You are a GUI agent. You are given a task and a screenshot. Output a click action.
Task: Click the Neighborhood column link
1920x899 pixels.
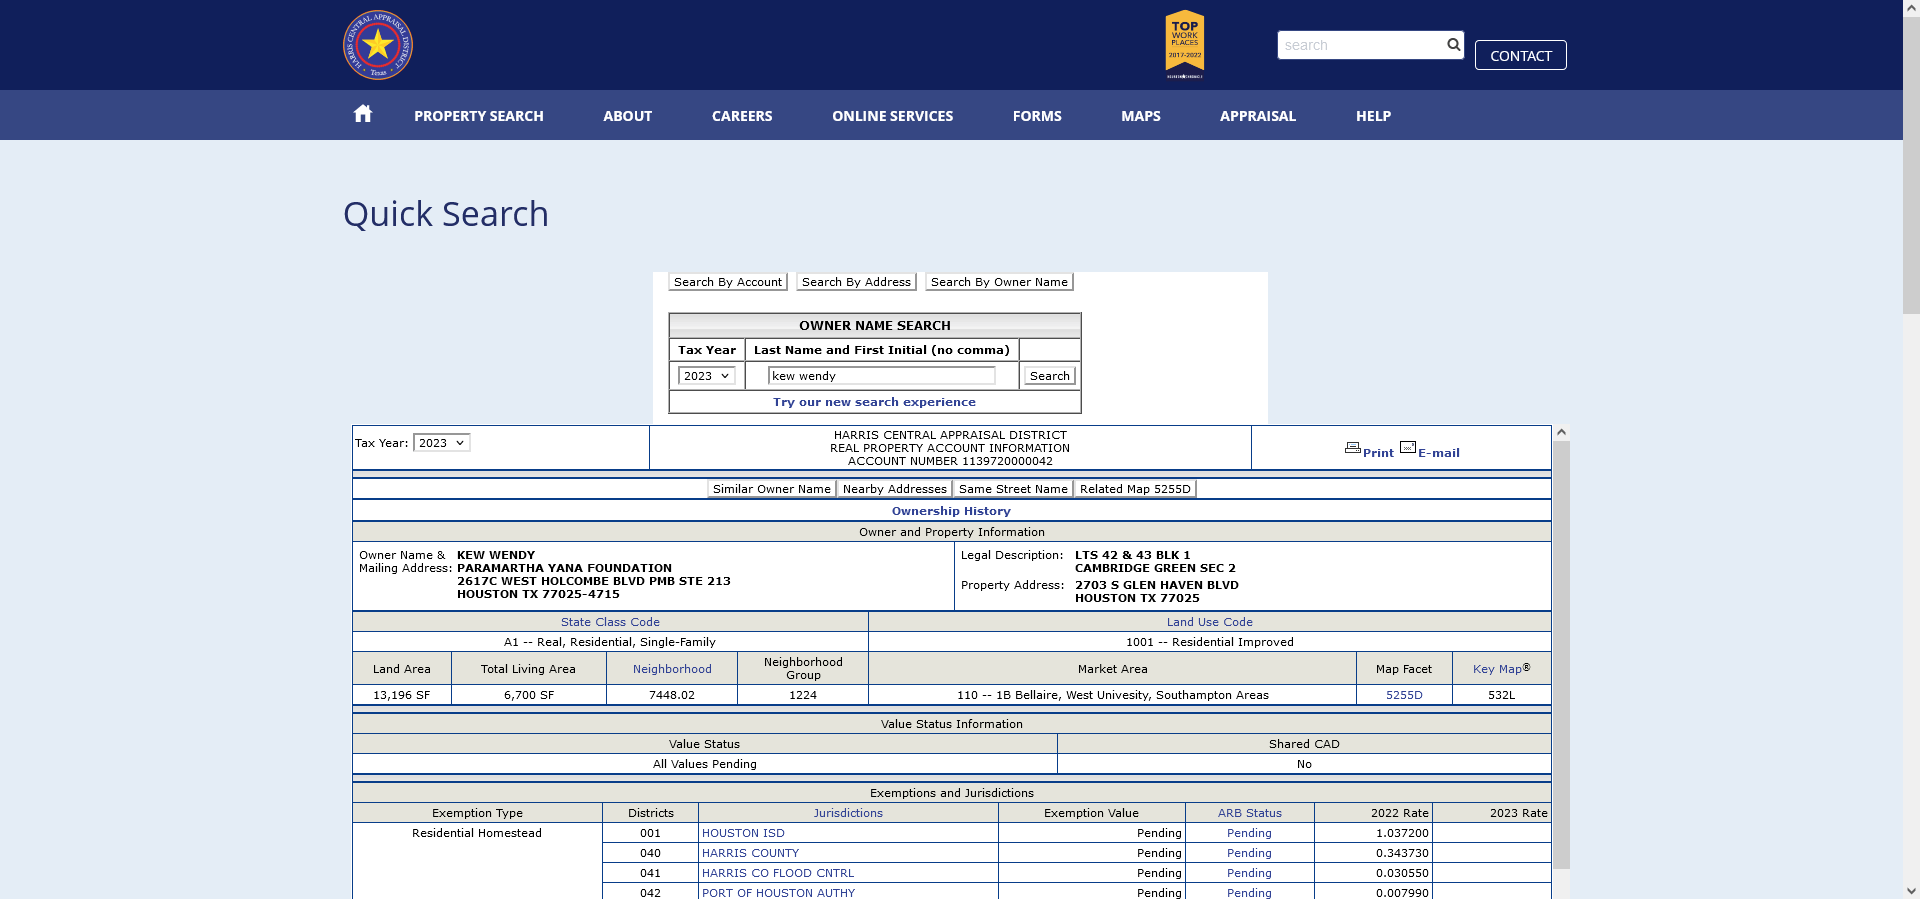pyautogui.click(x=672, y=669)
